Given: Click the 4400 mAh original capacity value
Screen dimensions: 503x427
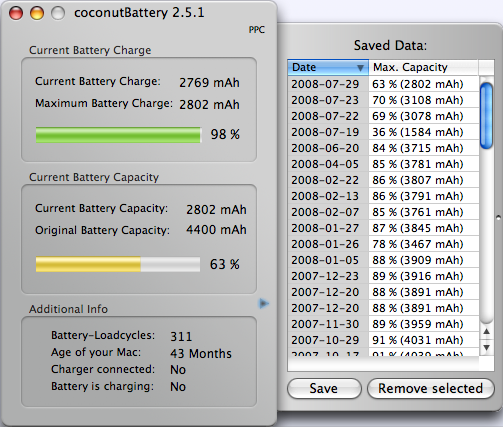Looking at the screenshot, I should pos(216,230).
